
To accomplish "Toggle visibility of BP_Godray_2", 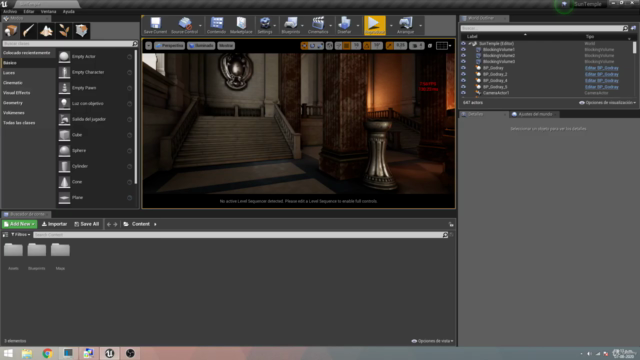I will pos(463,74).
